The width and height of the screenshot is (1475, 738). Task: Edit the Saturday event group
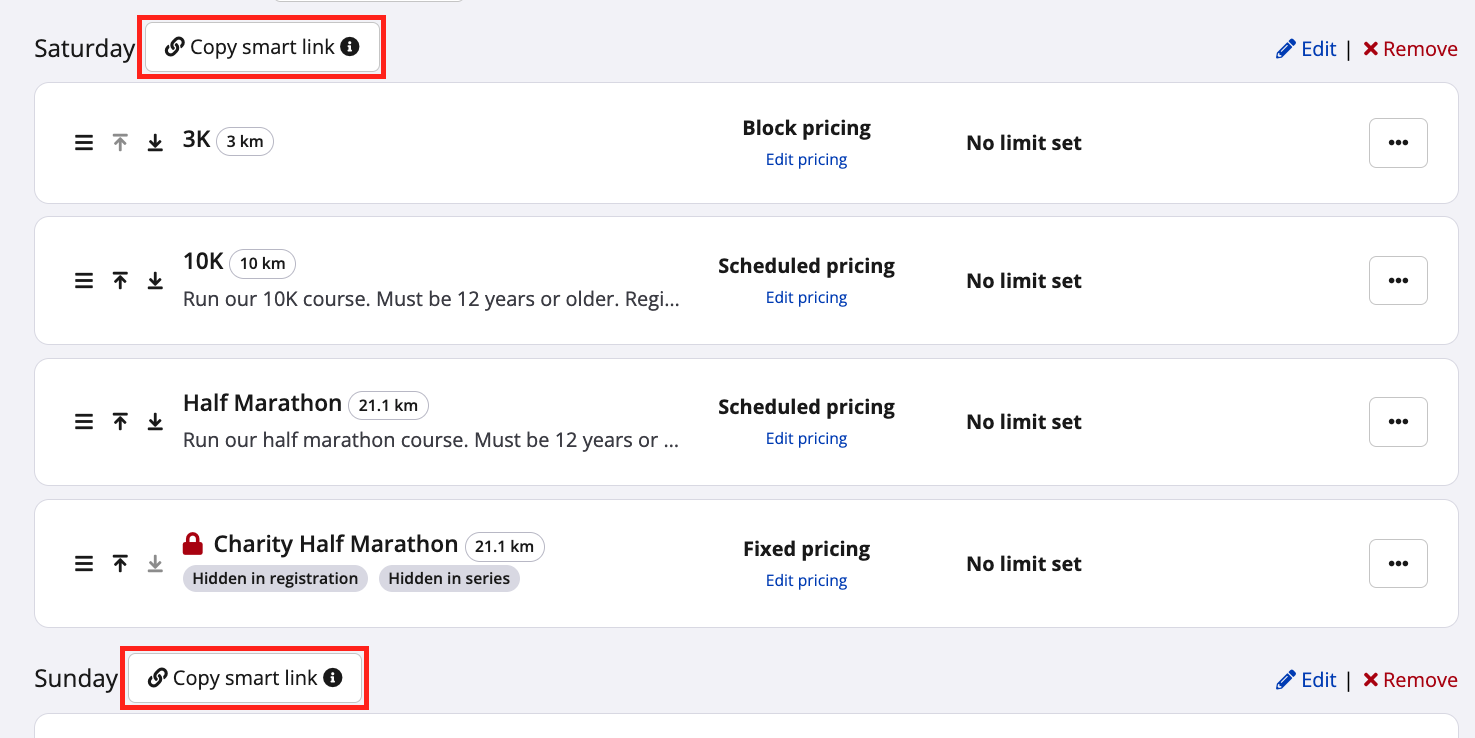pyautogui.click(x=1306, y=49)
